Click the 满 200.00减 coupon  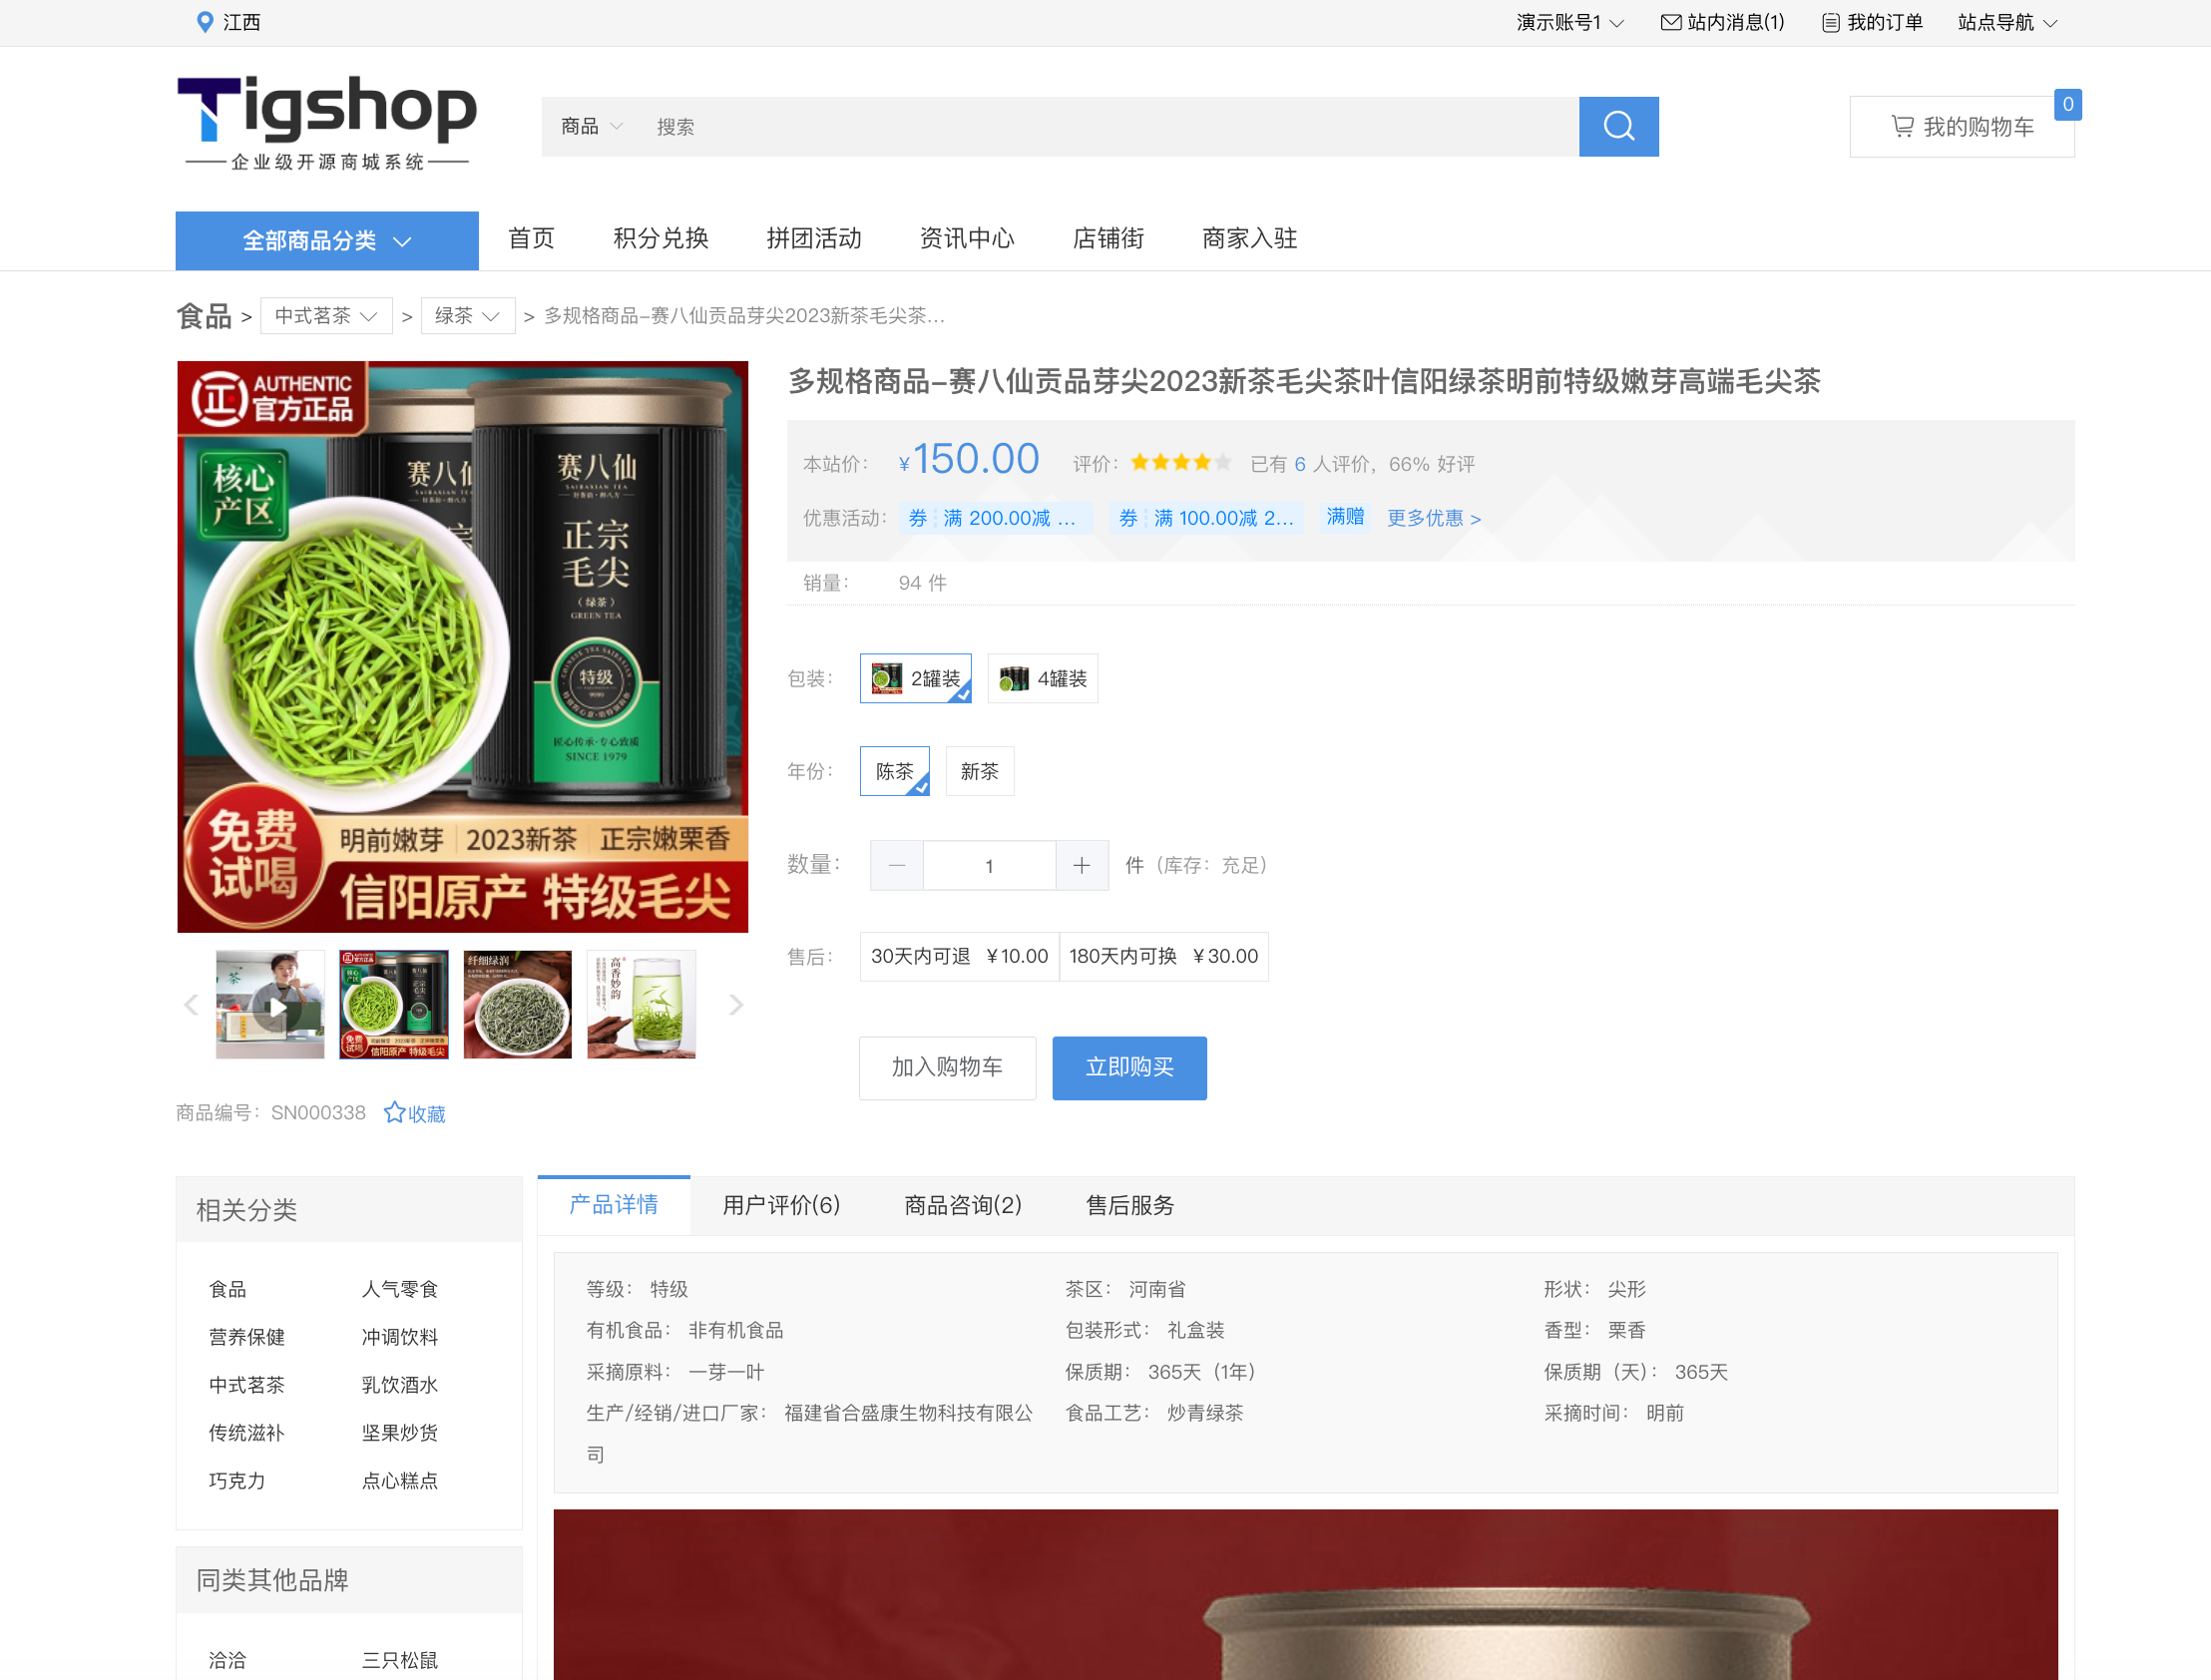[x=995, y=518]
